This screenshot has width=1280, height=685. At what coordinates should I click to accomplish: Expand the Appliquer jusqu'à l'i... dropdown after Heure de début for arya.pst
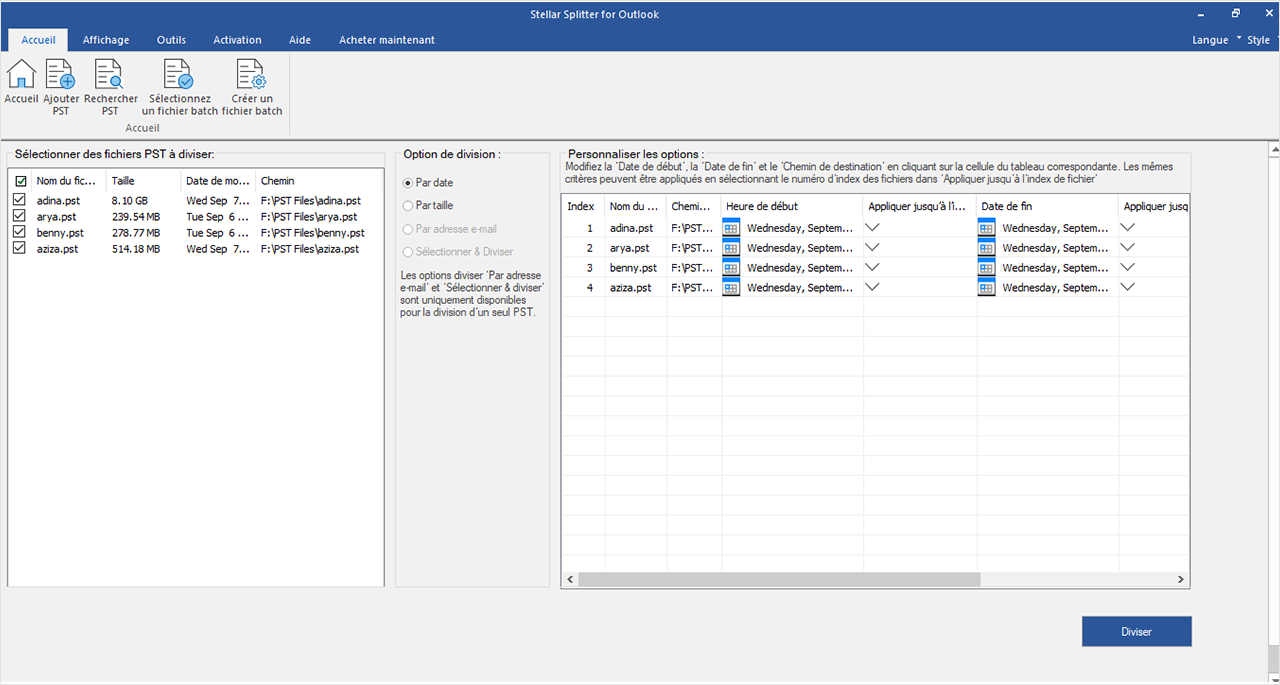pos(872,247)
